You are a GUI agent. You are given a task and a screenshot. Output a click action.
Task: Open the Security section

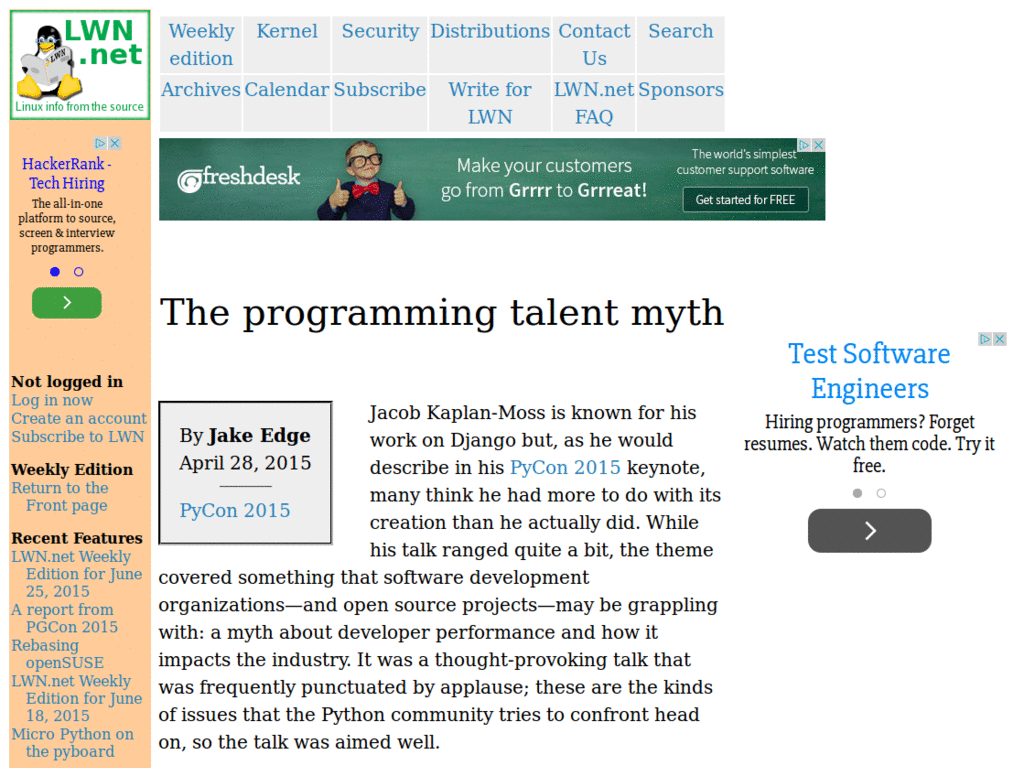coord(379,31)
